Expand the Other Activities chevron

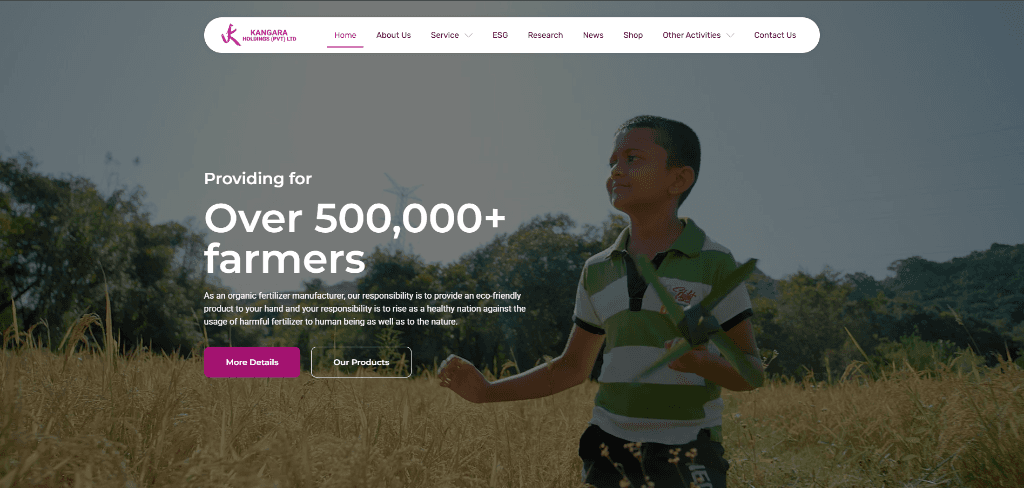tap(730, 35)
